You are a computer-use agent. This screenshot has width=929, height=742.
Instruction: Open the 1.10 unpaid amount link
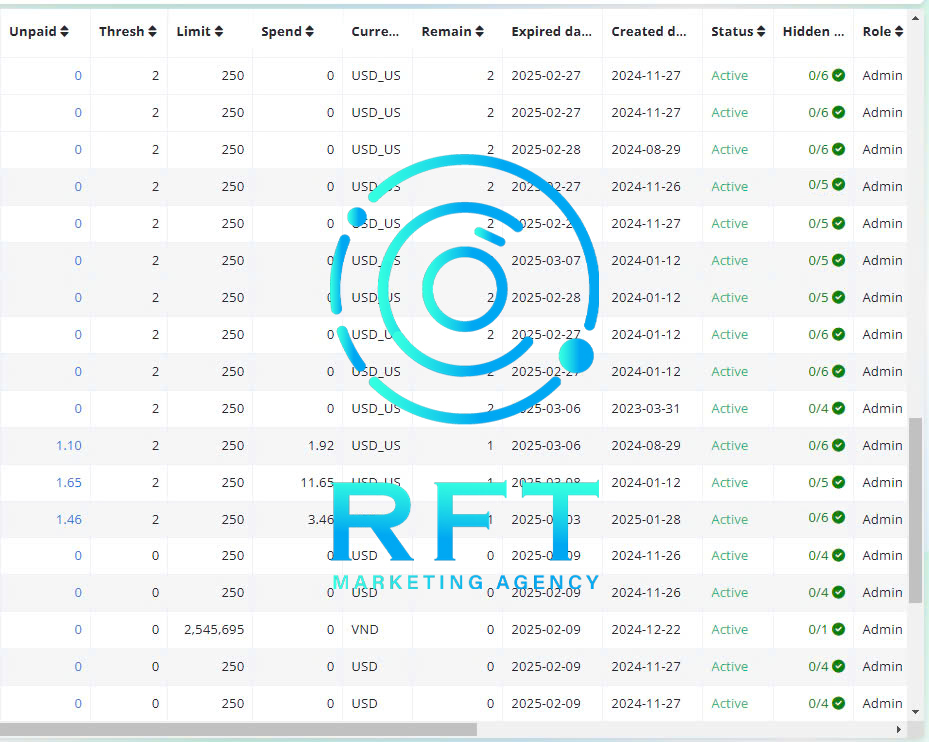tap(69, 446)
